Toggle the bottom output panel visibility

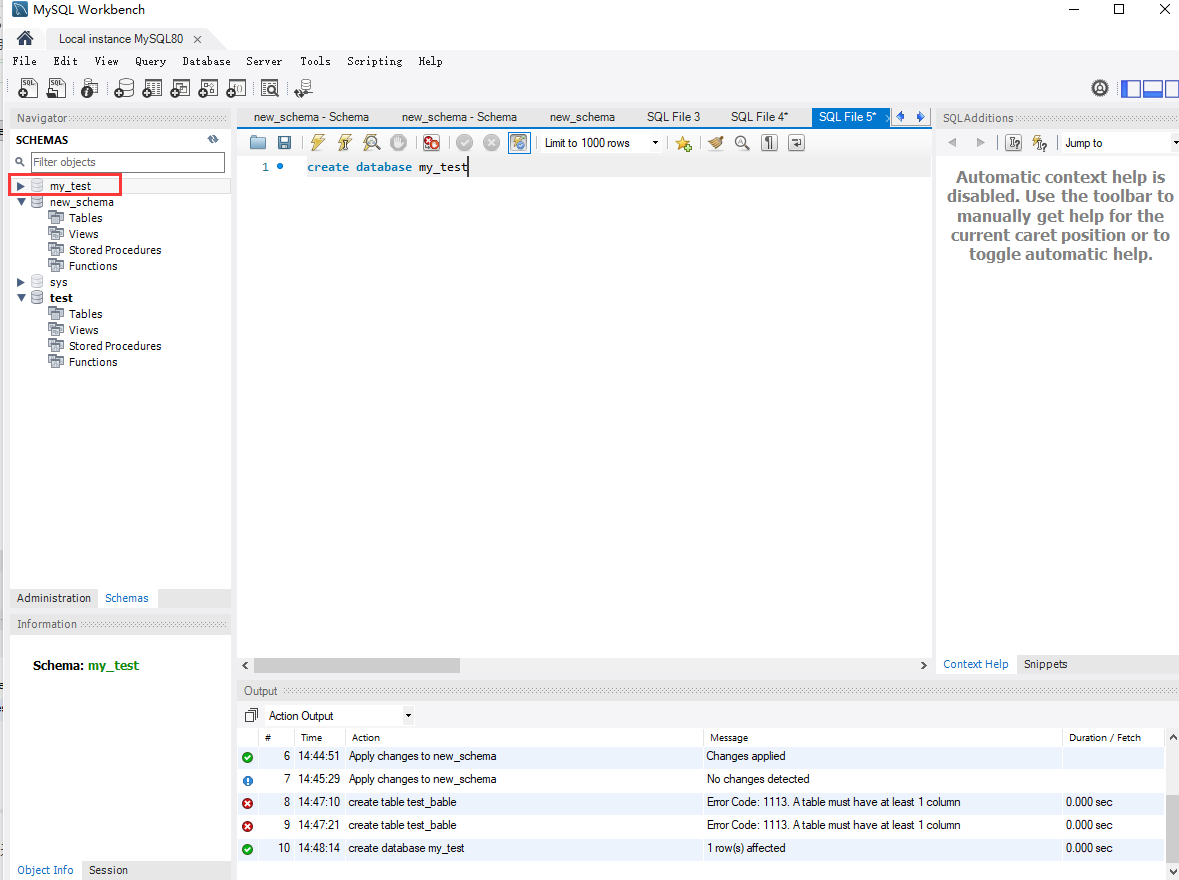(x=1153, y=89)
